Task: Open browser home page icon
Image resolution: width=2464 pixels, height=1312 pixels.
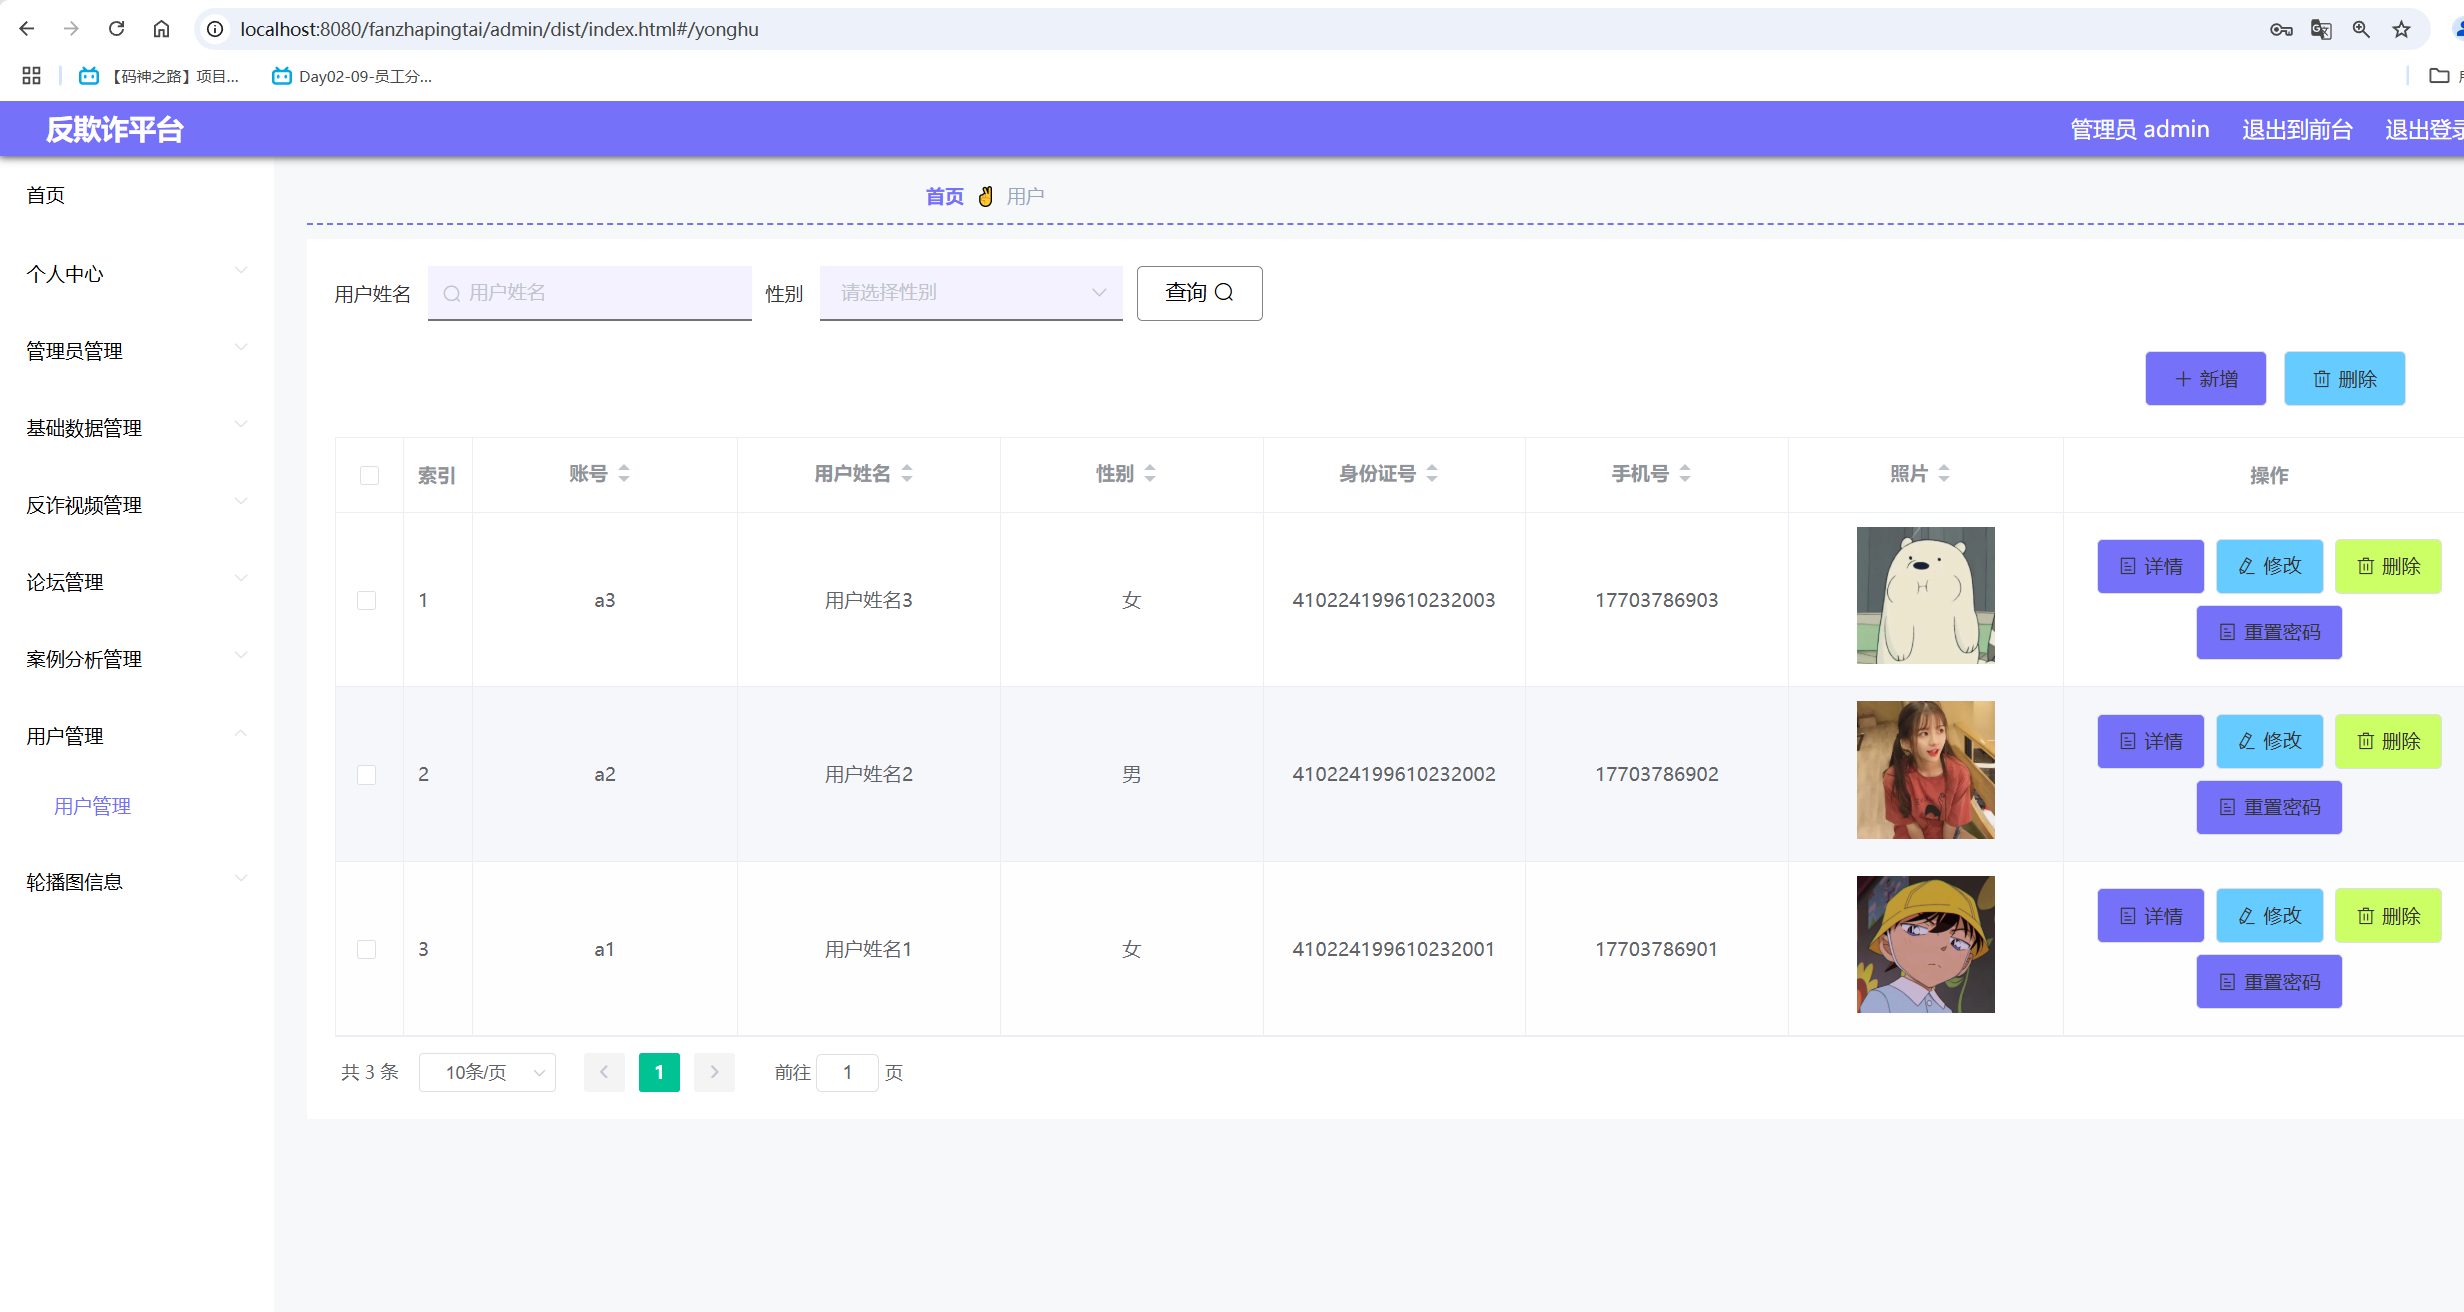Action: point(161,29)
